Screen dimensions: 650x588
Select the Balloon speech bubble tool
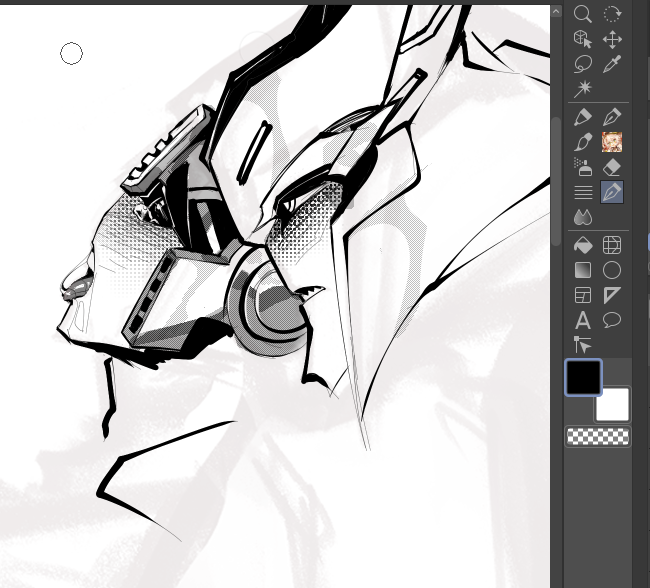pos(612,321)
